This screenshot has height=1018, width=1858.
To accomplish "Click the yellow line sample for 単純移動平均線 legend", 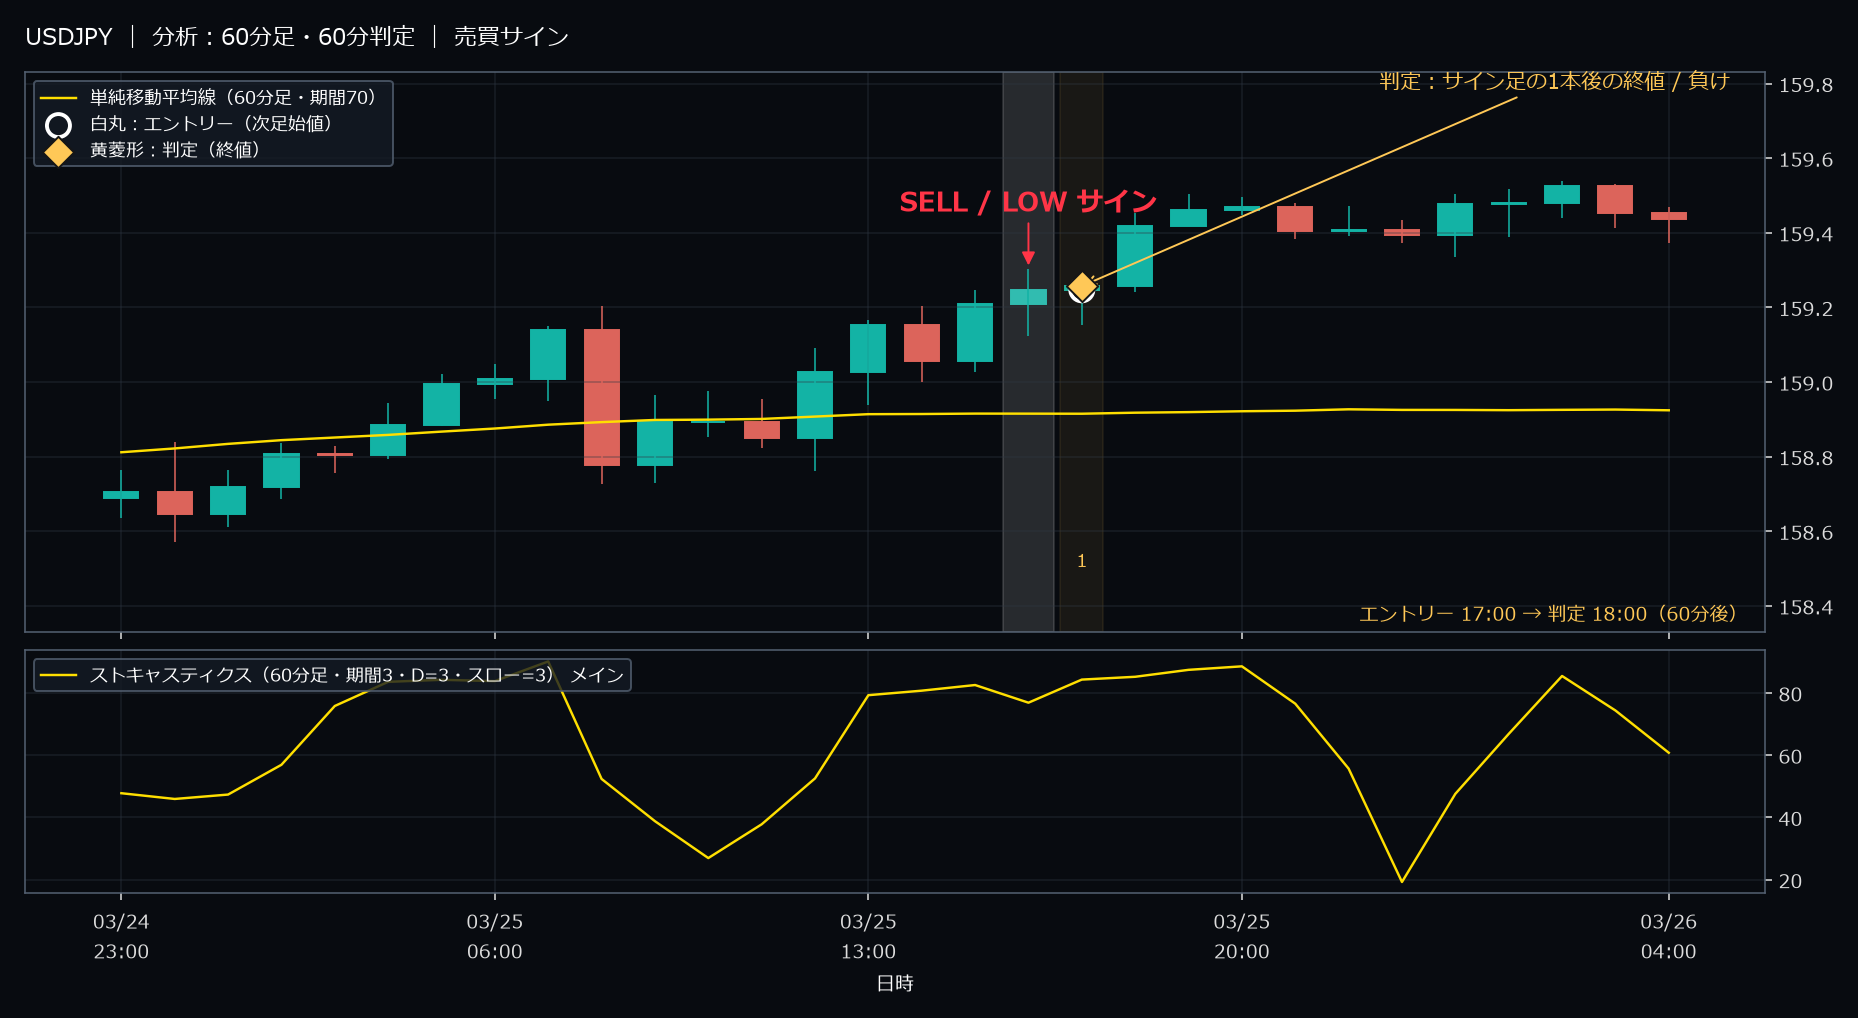I will coord(59,98).
